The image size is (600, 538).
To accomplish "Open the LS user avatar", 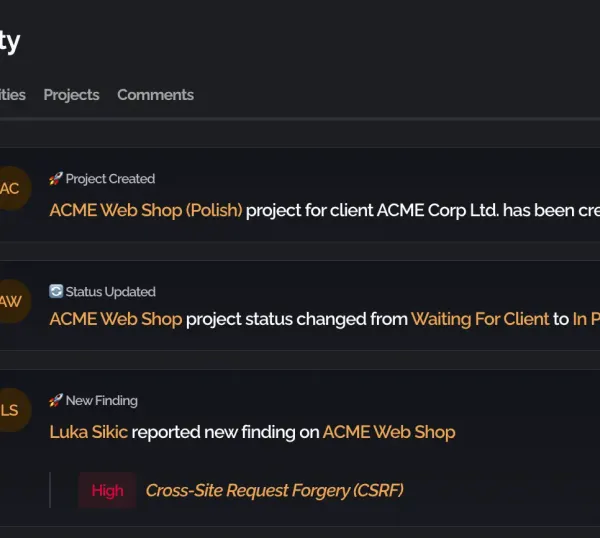I will [x=10, y=411].
